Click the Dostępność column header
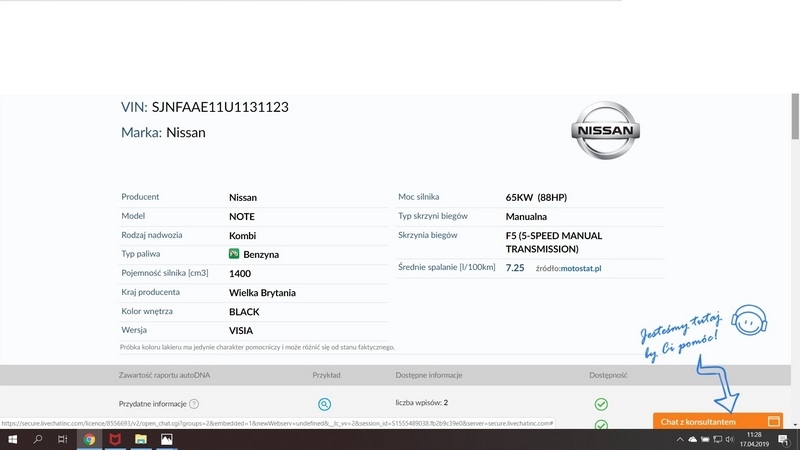Image resolution: width=800 pixels, height=450 pixels. point(608,375)
